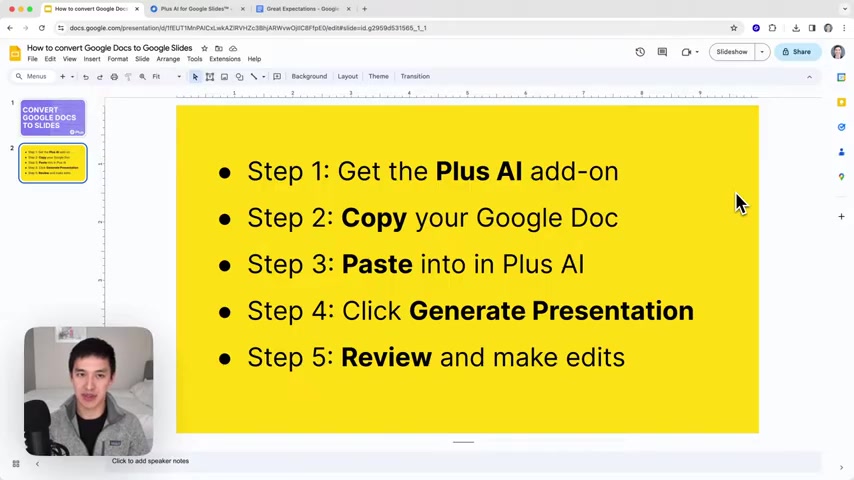Open the Arrange menu
The width and height of the screenshot is (854, 480).
(x=168, y=59)
